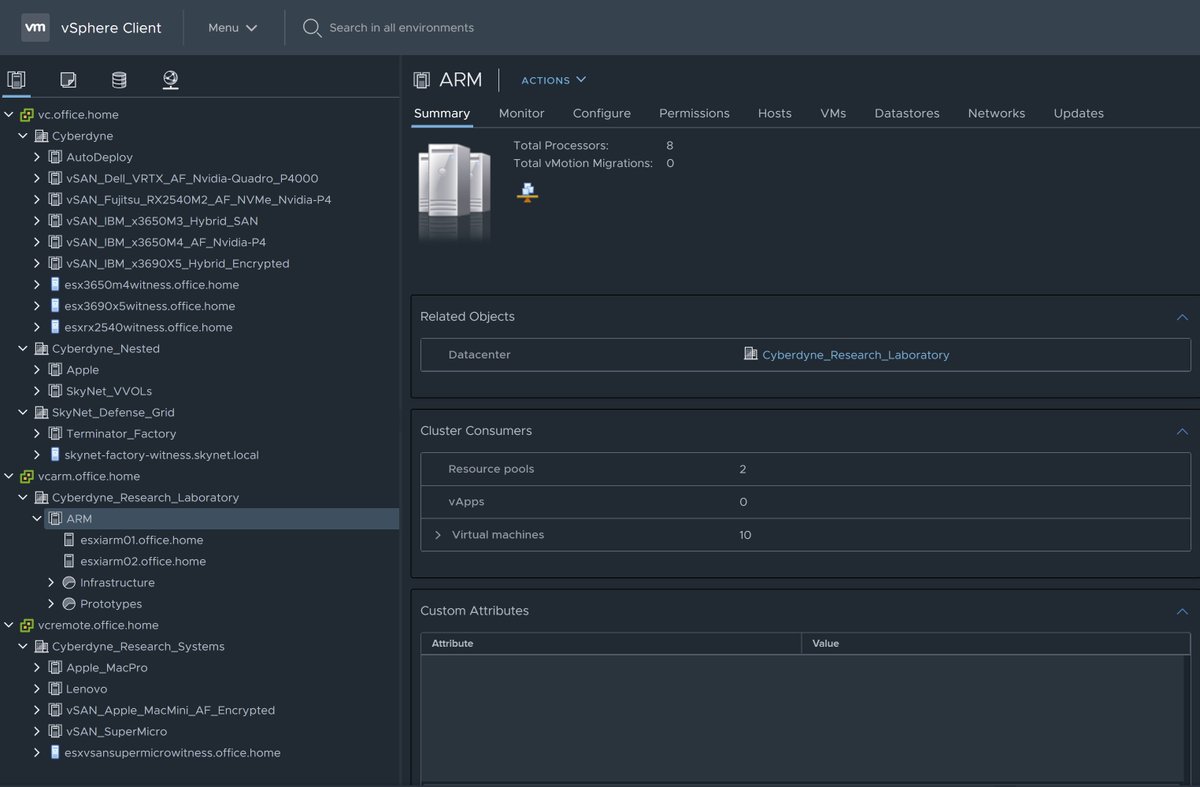The height and width of the screenshot is (787, 1200).
Task: Open the Cyberdyne_Research_Laboratory datacenter link
Action: (x=855, y=355)
